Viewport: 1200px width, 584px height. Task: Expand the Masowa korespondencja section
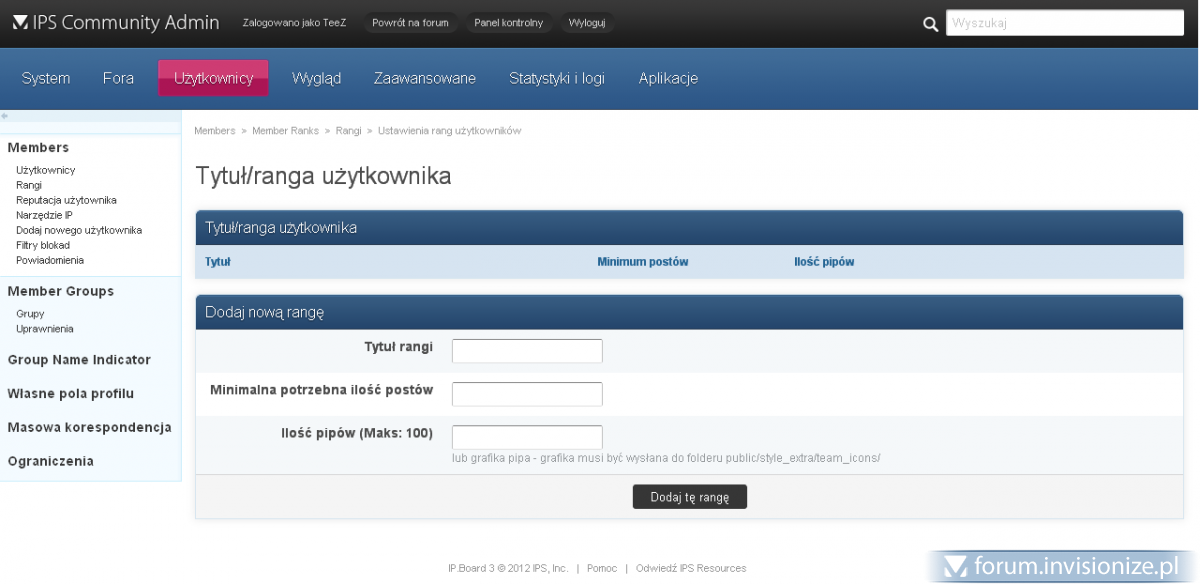[x=89, y=428]
